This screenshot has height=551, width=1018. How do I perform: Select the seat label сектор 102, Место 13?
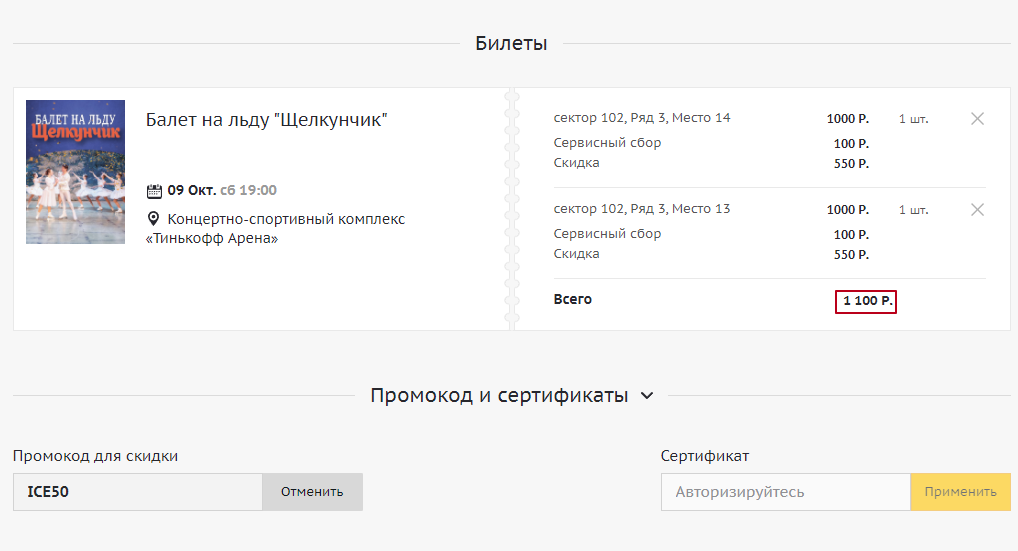click(642, 209)
